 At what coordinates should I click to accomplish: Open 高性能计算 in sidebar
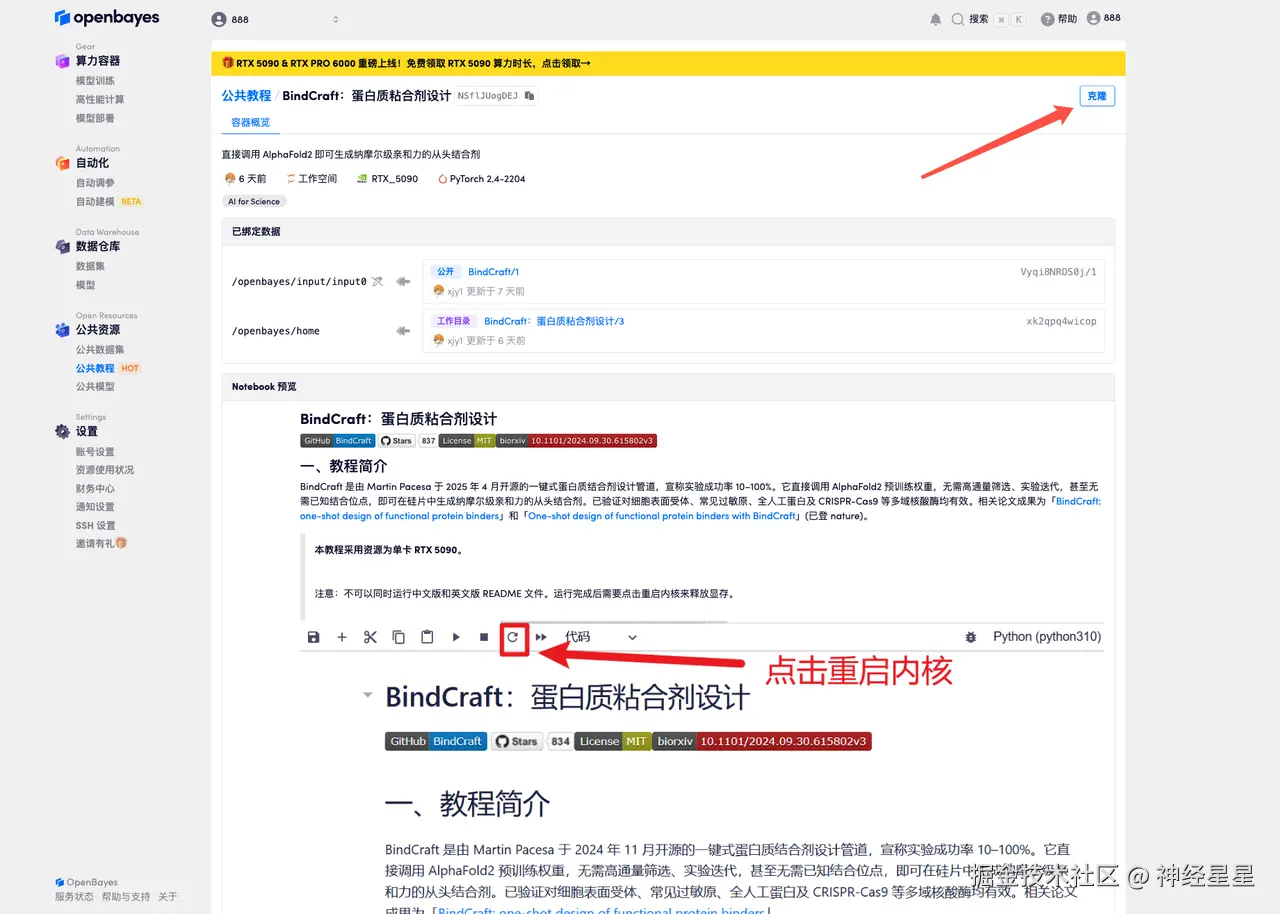pyautogui.click(x=100, y=100)
